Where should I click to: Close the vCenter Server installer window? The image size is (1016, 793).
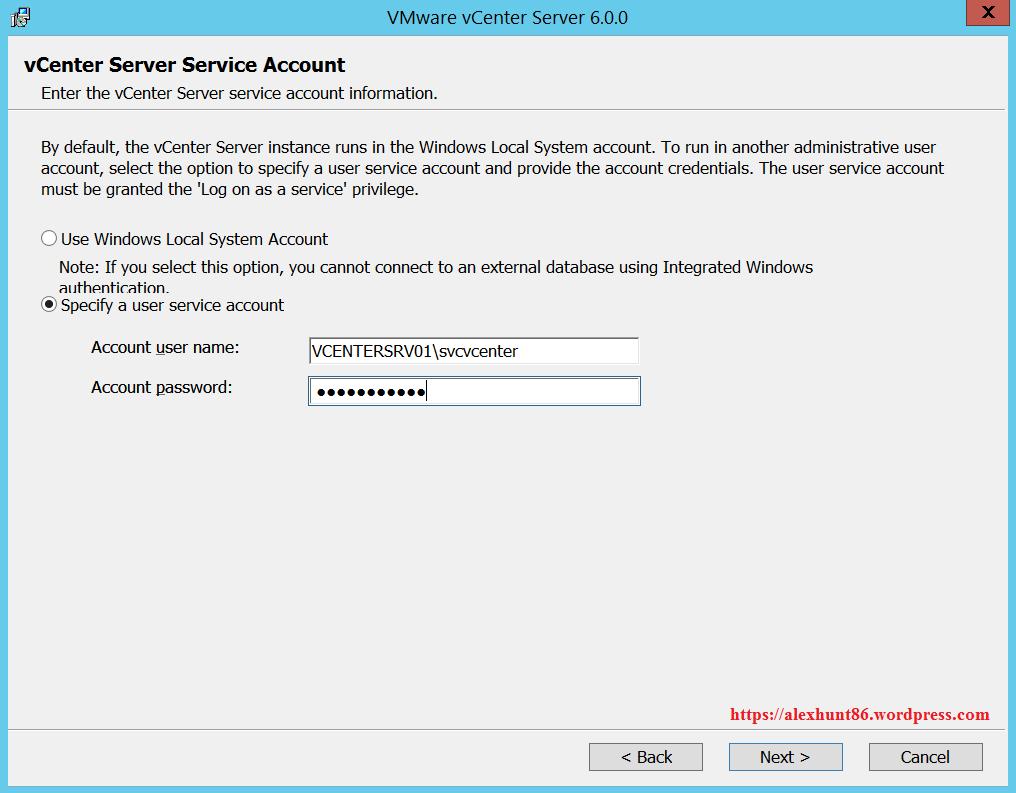click(988, 14)
